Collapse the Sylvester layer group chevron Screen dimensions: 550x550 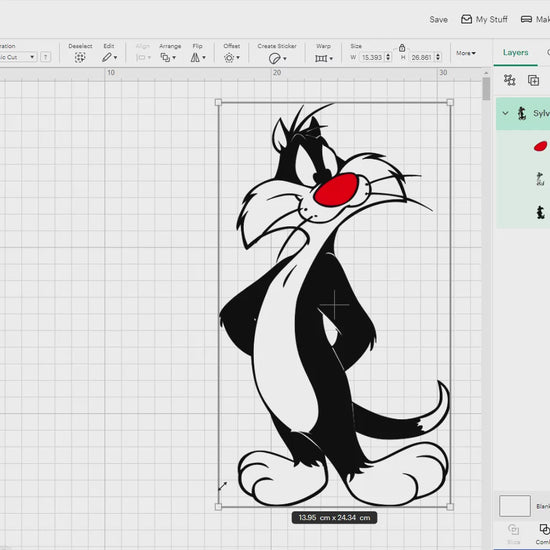point(505,113)
